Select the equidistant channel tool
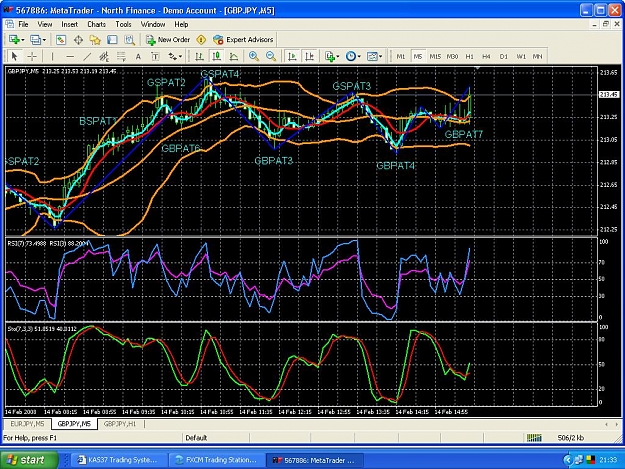Image resolution: width=625 pixels, height=469 pixels. coord(104,57)
